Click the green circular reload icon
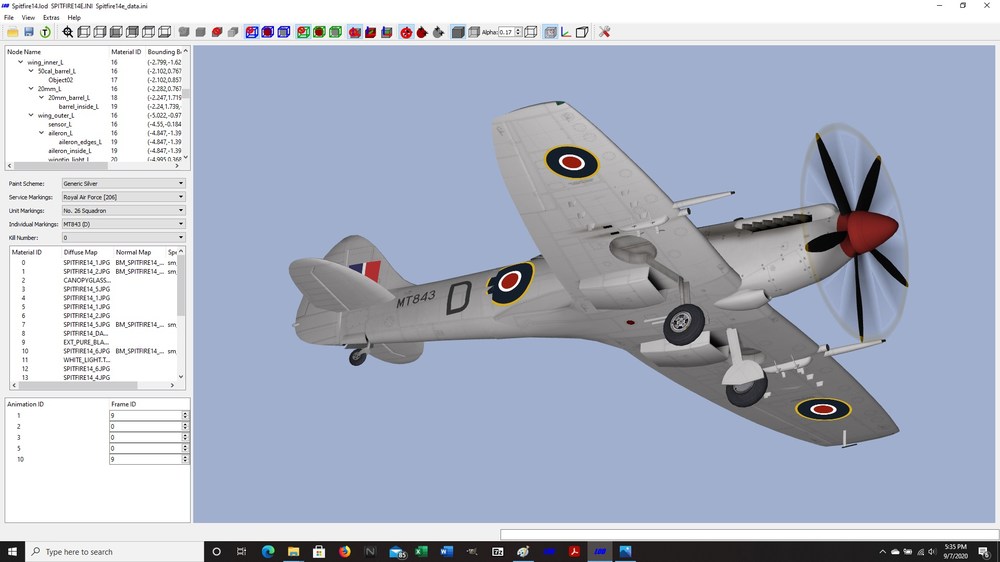The image size is (1000, 562). click(45, 32)
